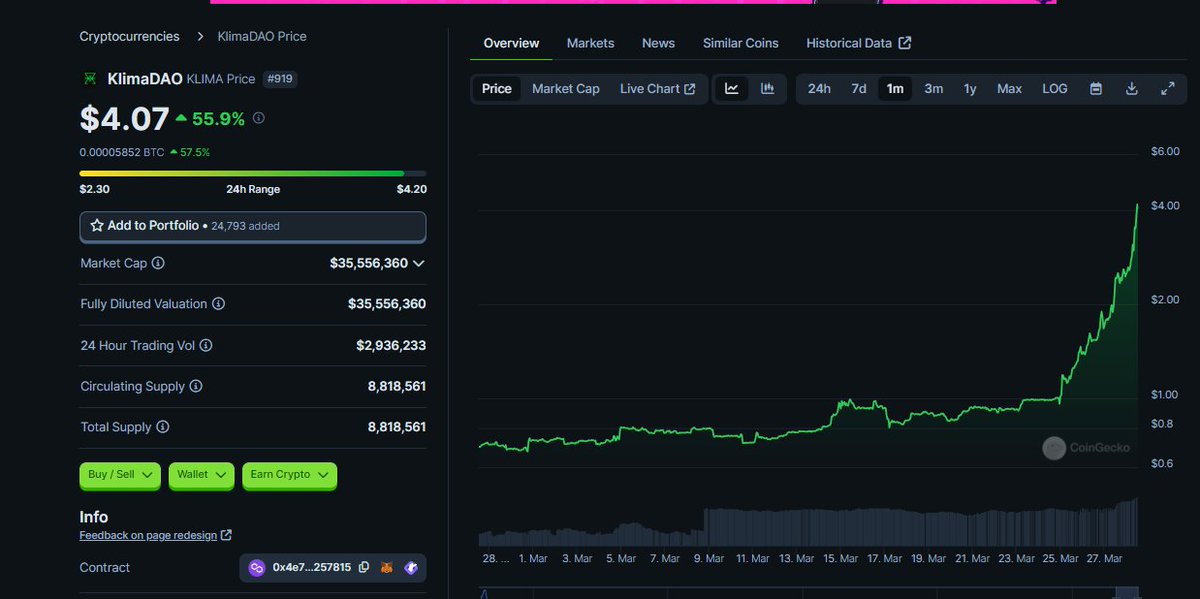Click the purple Polygon chain icon
Screen dimensions: 1200x599
(x=256, y=568)
